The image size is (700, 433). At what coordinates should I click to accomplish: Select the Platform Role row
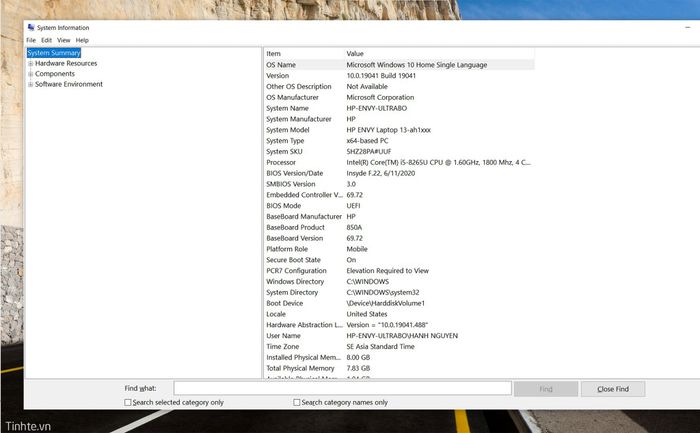pos(399,249)
